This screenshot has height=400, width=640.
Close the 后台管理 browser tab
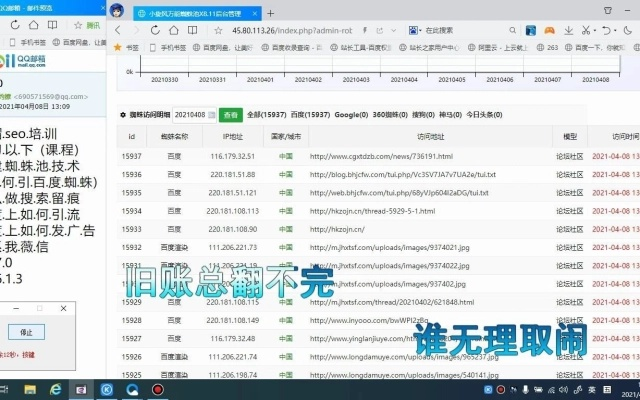(255, 13)
